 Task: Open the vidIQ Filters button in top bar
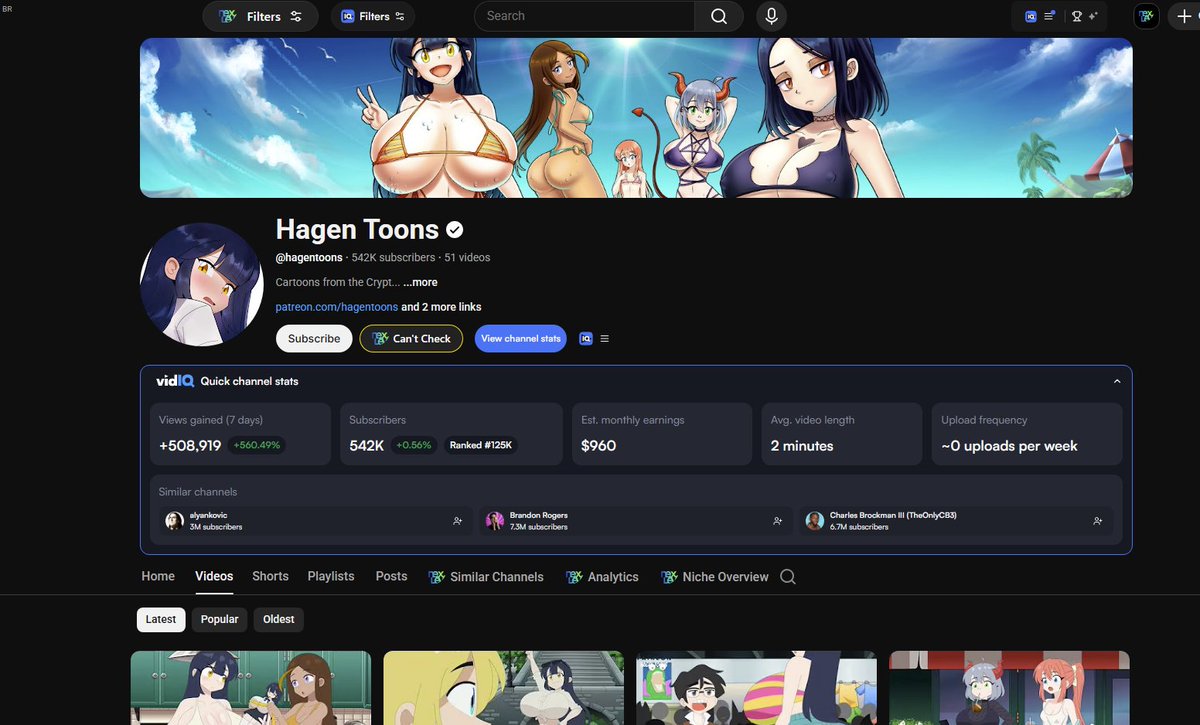[x=373, y=16]
